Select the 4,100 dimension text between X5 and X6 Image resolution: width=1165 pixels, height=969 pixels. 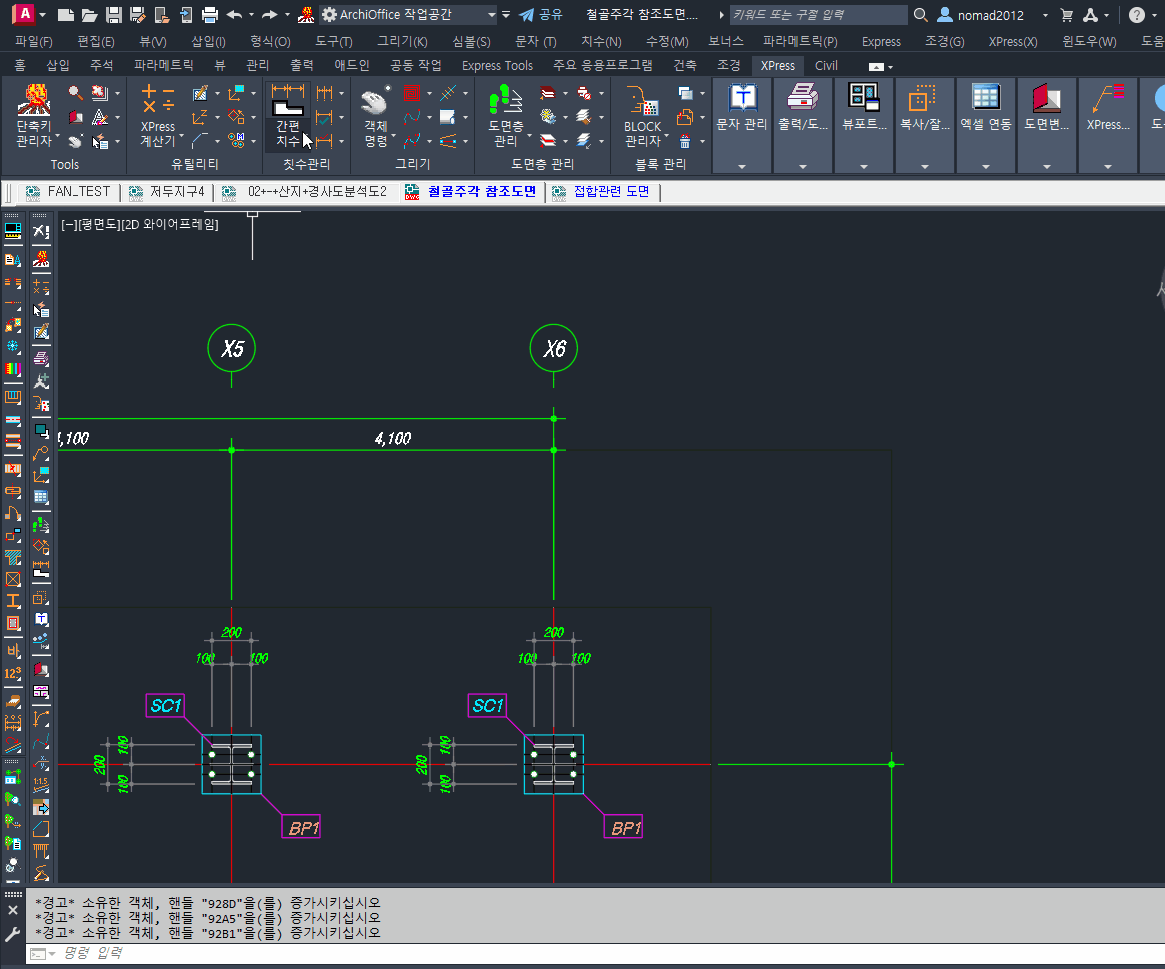click(392, 438)
